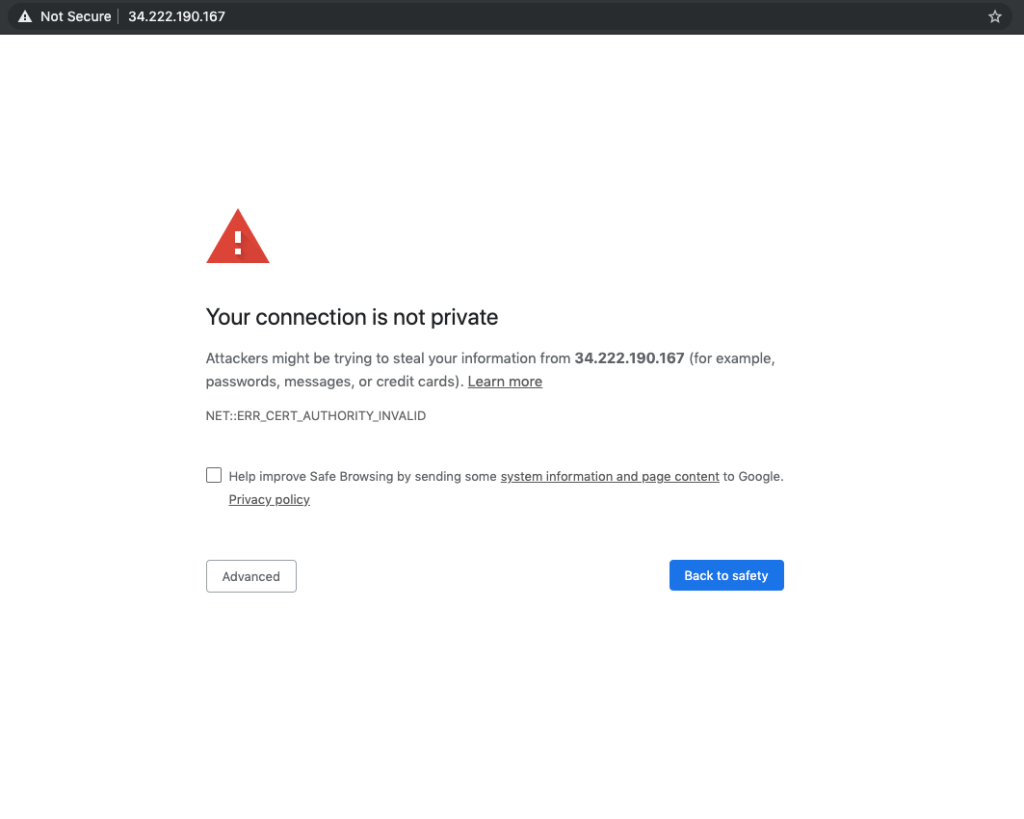The height and width of the screenshot is (819, 1024).
Task: Toggle the Safe Browsing consent checkbox off
Action: (213, 474)
